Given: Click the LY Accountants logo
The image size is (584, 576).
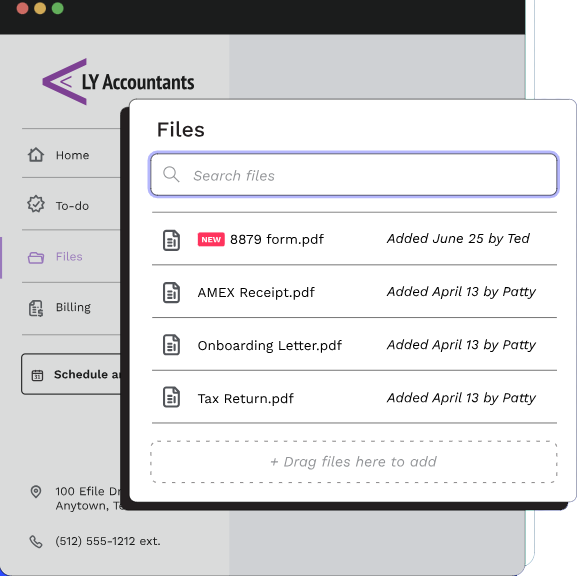Looking at the screenshot, I should [x=118, y=82].
